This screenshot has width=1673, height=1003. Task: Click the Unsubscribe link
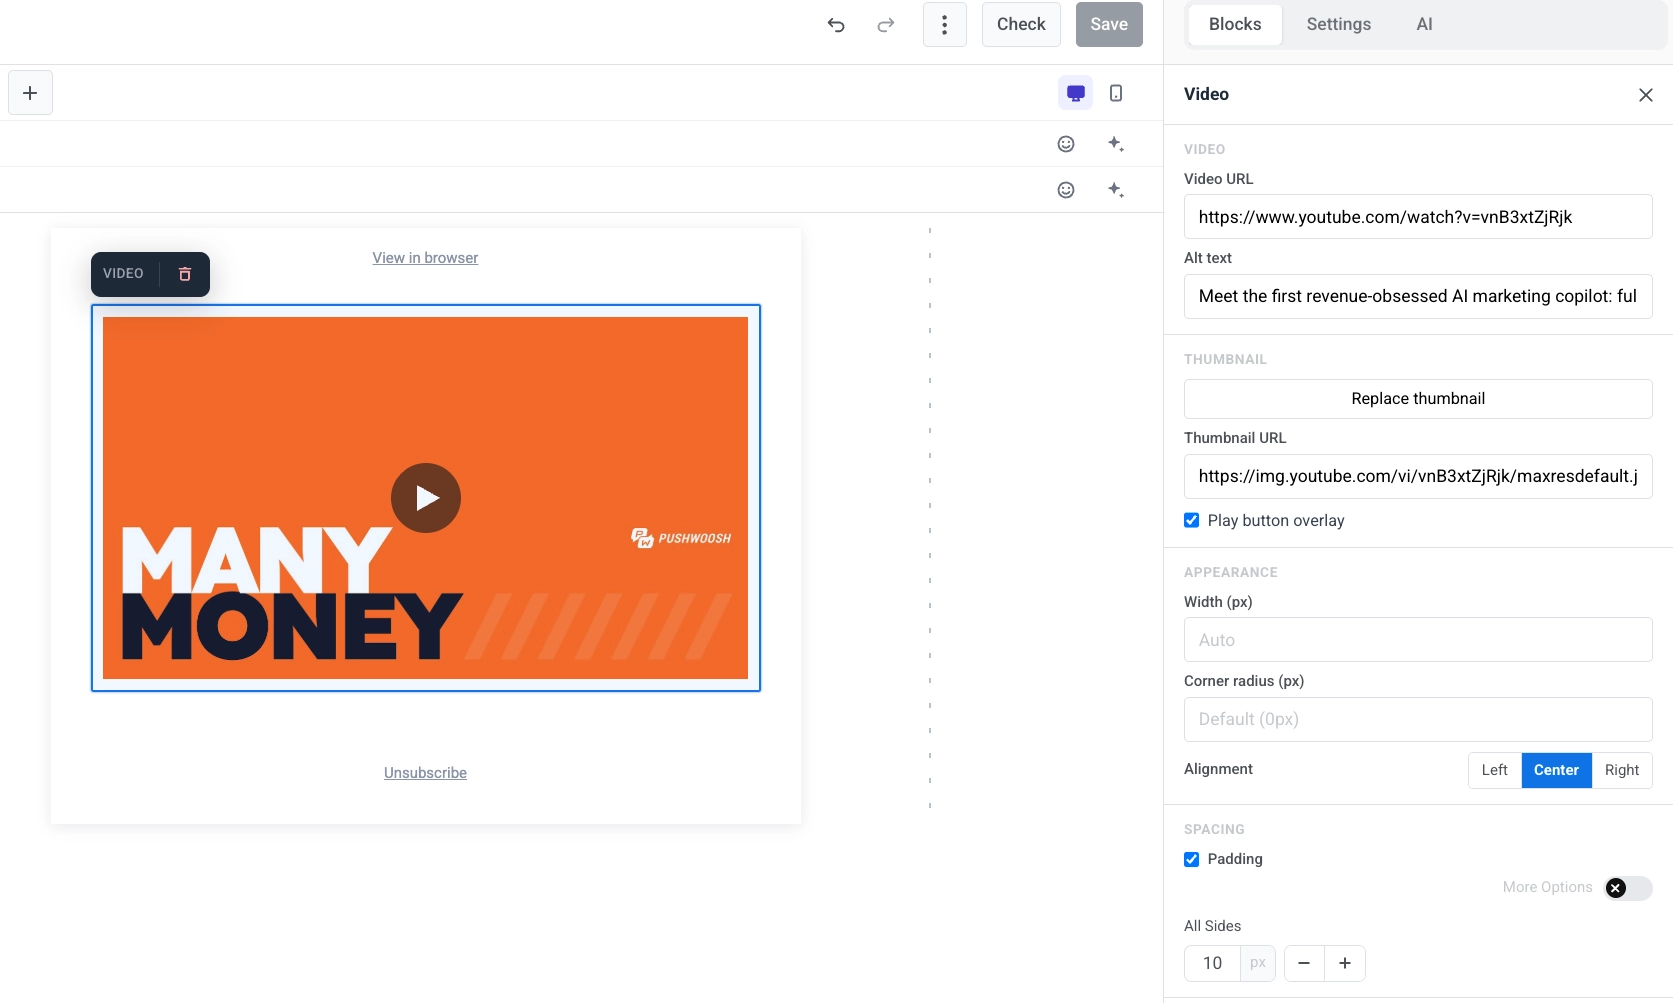(425, 773)
